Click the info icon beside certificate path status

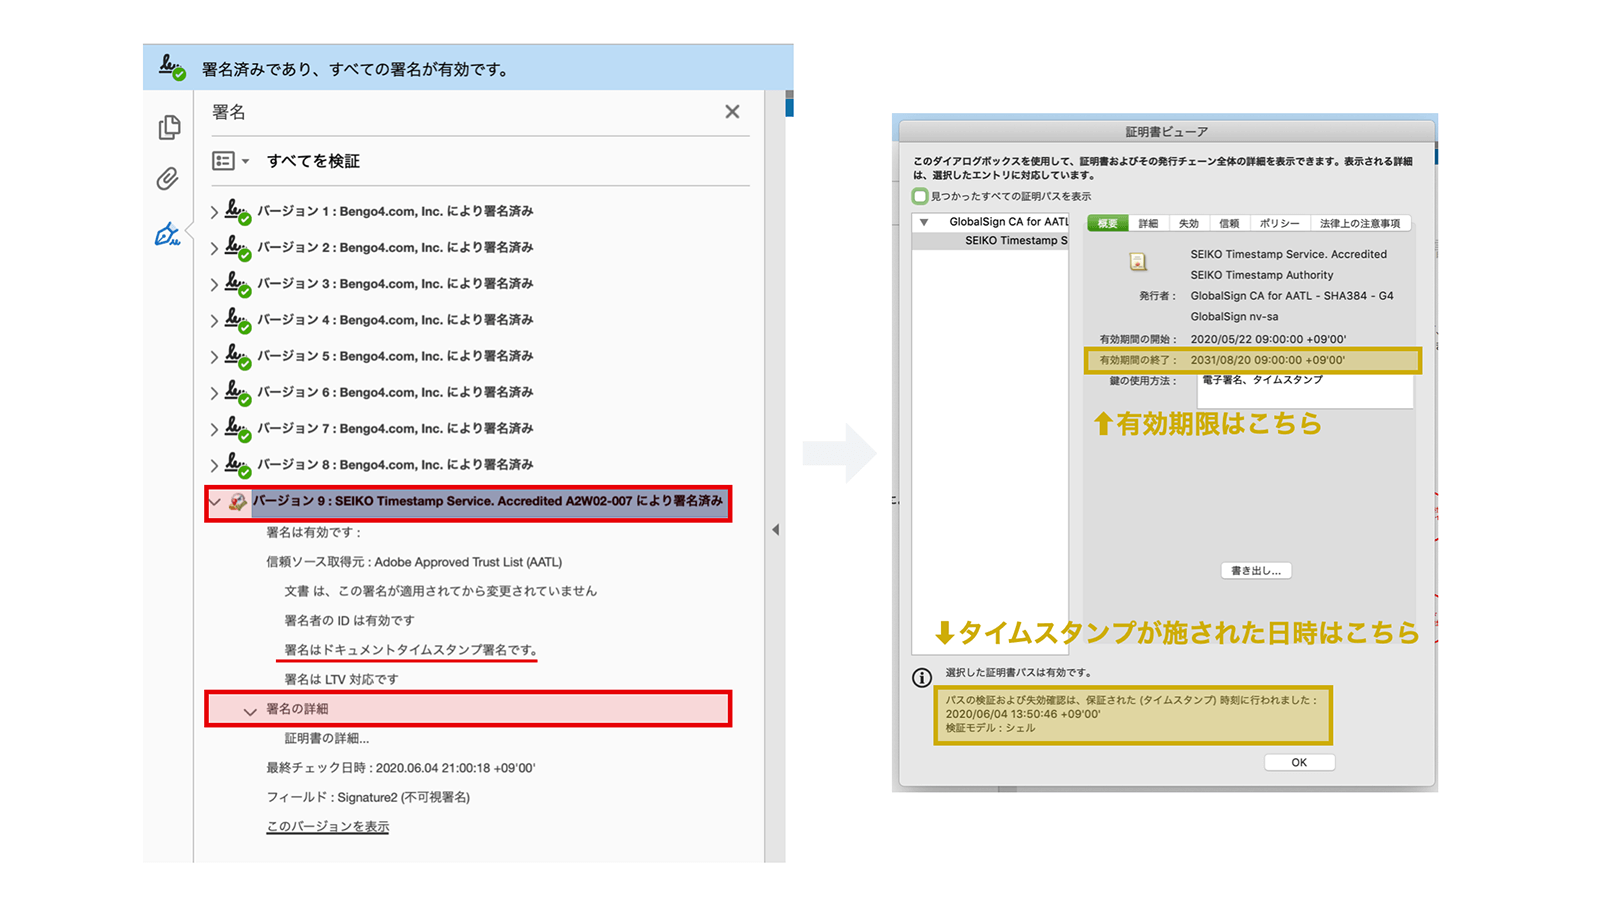[x=922, y=678]
